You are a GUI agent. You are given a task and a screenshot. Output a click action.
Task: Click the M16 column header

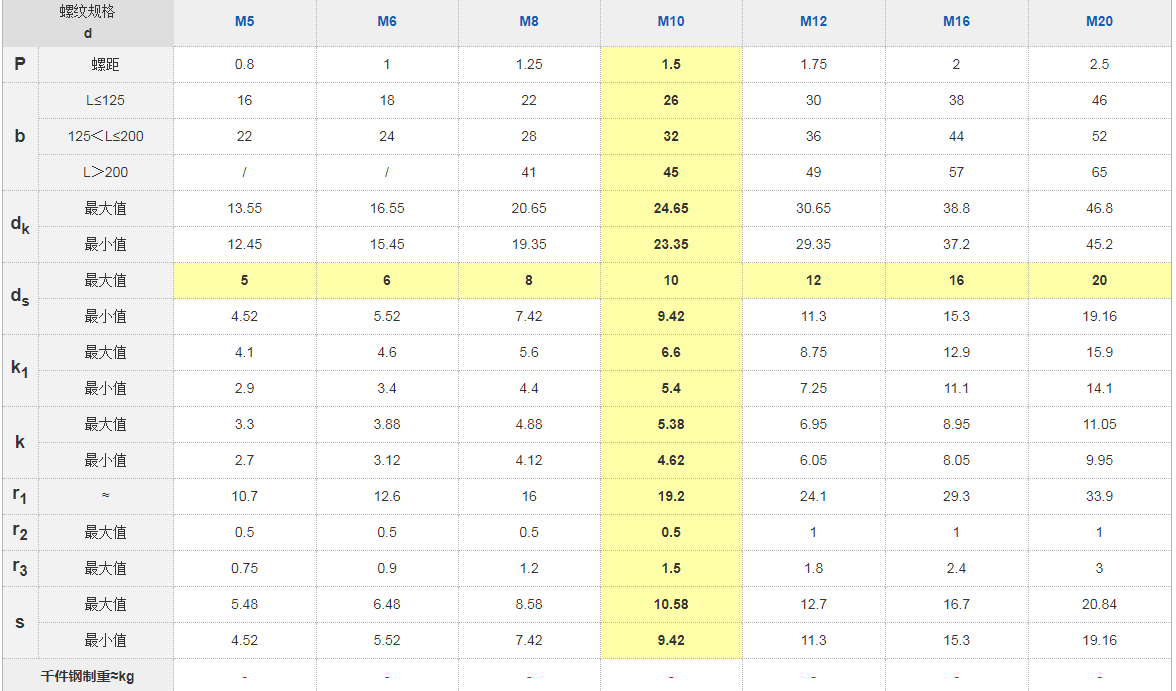(956, 21)
